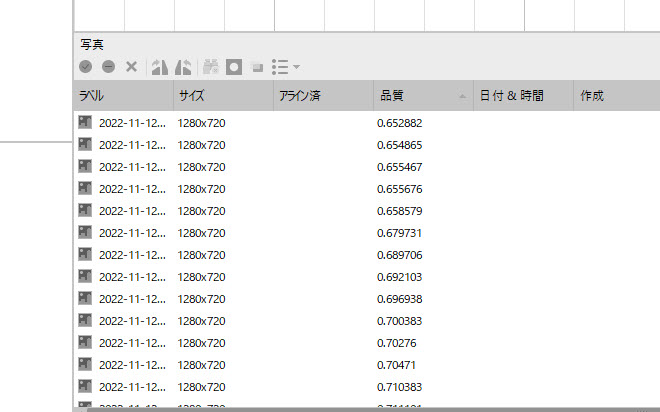Click the 1280x720 size in row 0.652882

tap(201, 123)
